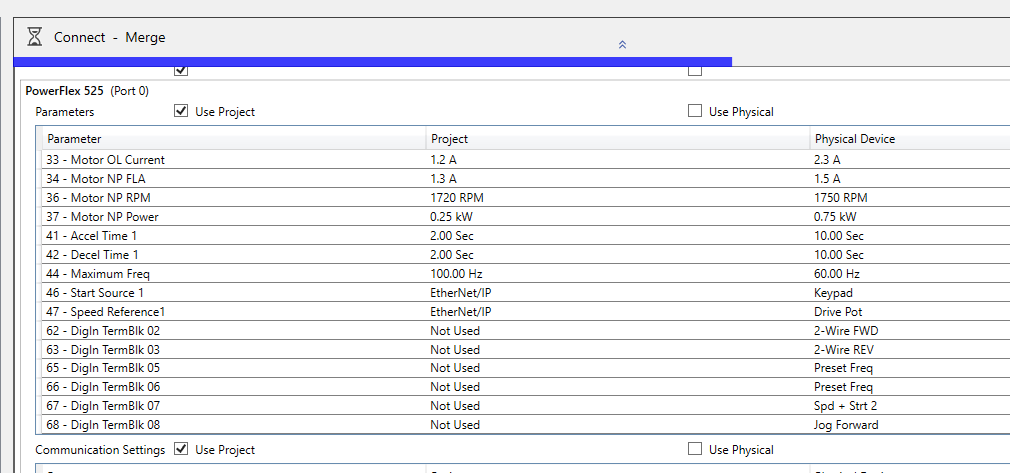Click the physical value 2-Wire FWD
The image size is (1010, 473).
coord(846,331)
